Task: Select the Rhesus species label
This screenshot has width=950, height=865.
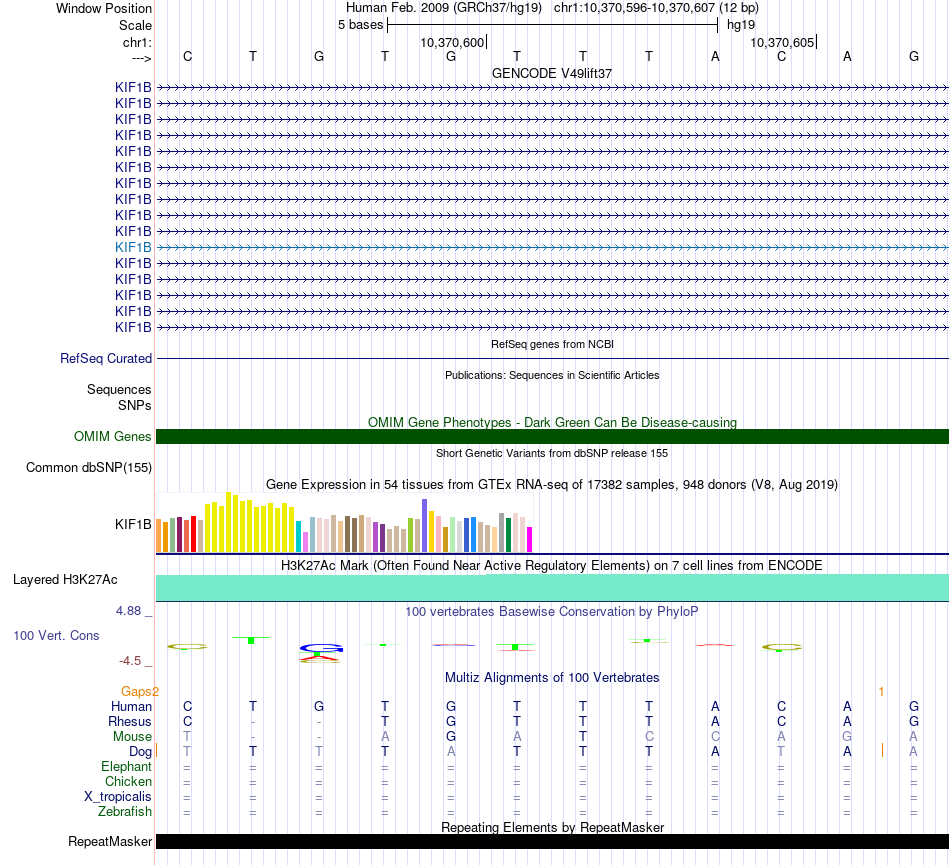Action: coord(130,721)
